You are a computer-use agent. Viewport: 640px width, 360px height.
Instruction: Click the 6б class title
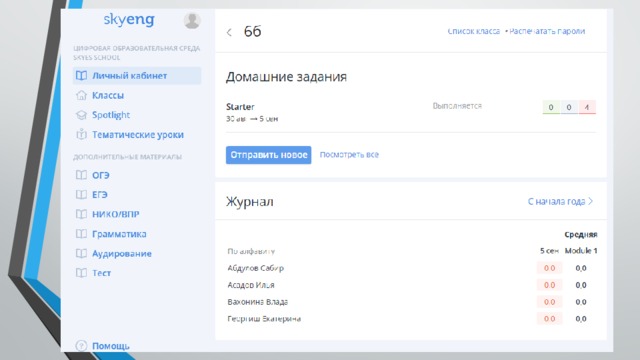[252, 31]
